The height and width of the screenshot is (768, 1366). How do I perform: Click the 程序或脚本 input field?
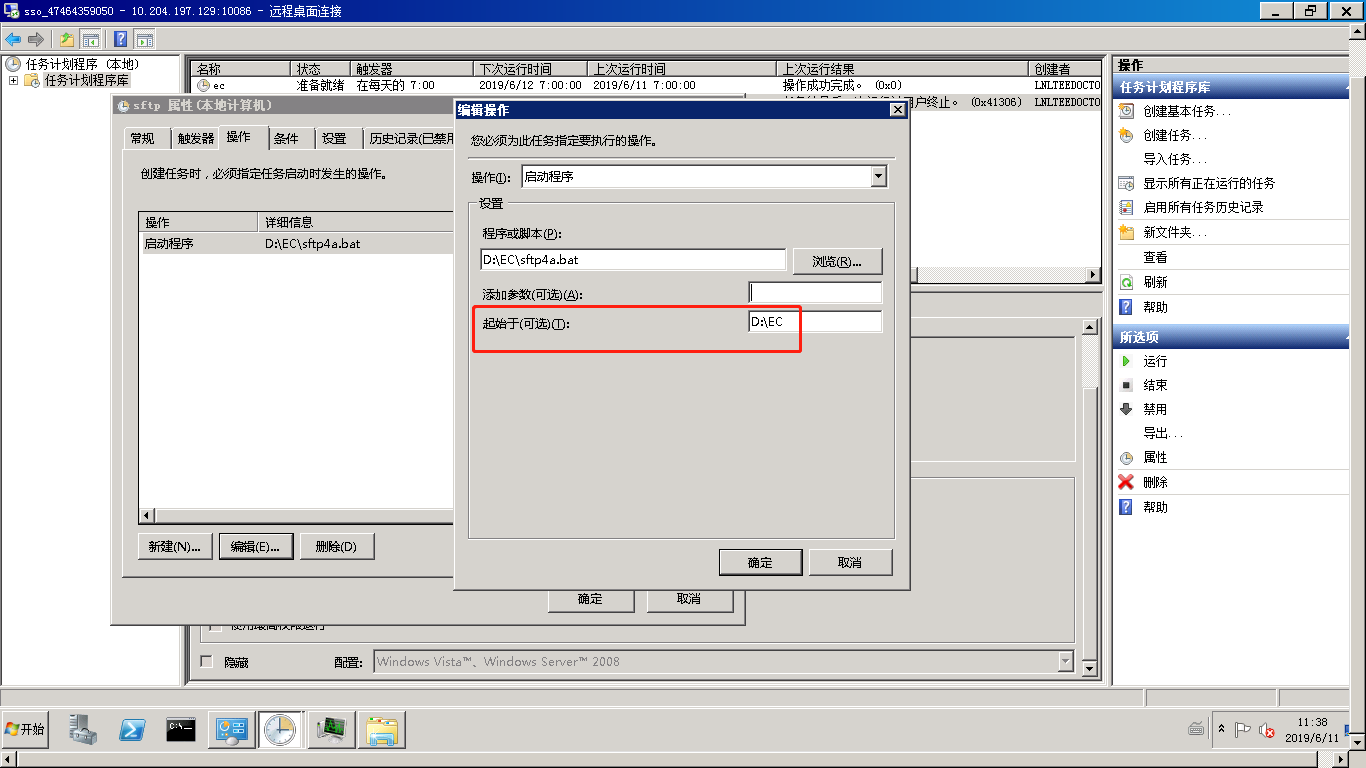[x=633, y=259]
